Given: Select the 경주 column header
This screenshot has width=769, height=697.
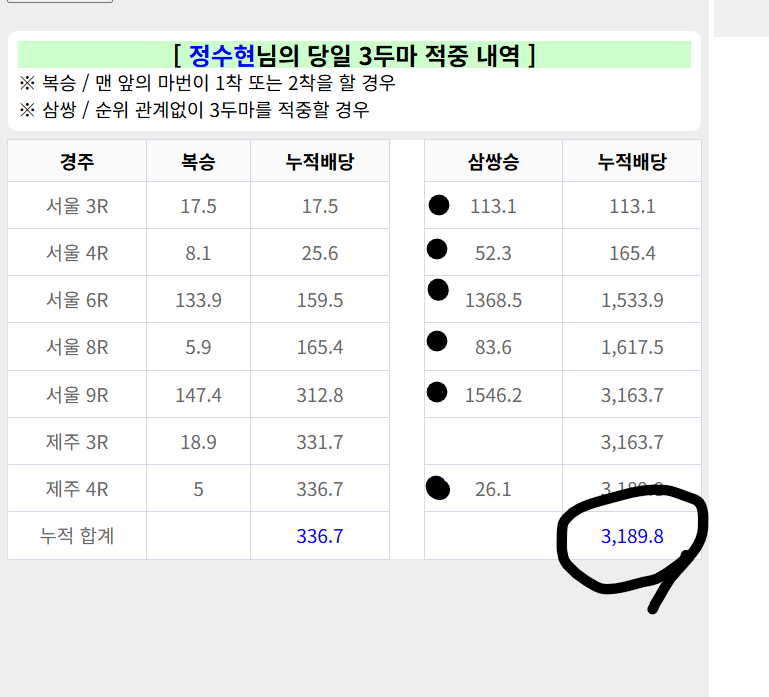Looking at the screenshot, I should [77, 162].
